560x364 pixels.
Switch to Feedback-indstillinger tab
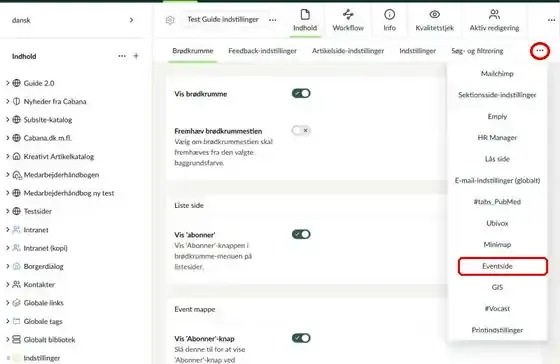tap(262, 51)
